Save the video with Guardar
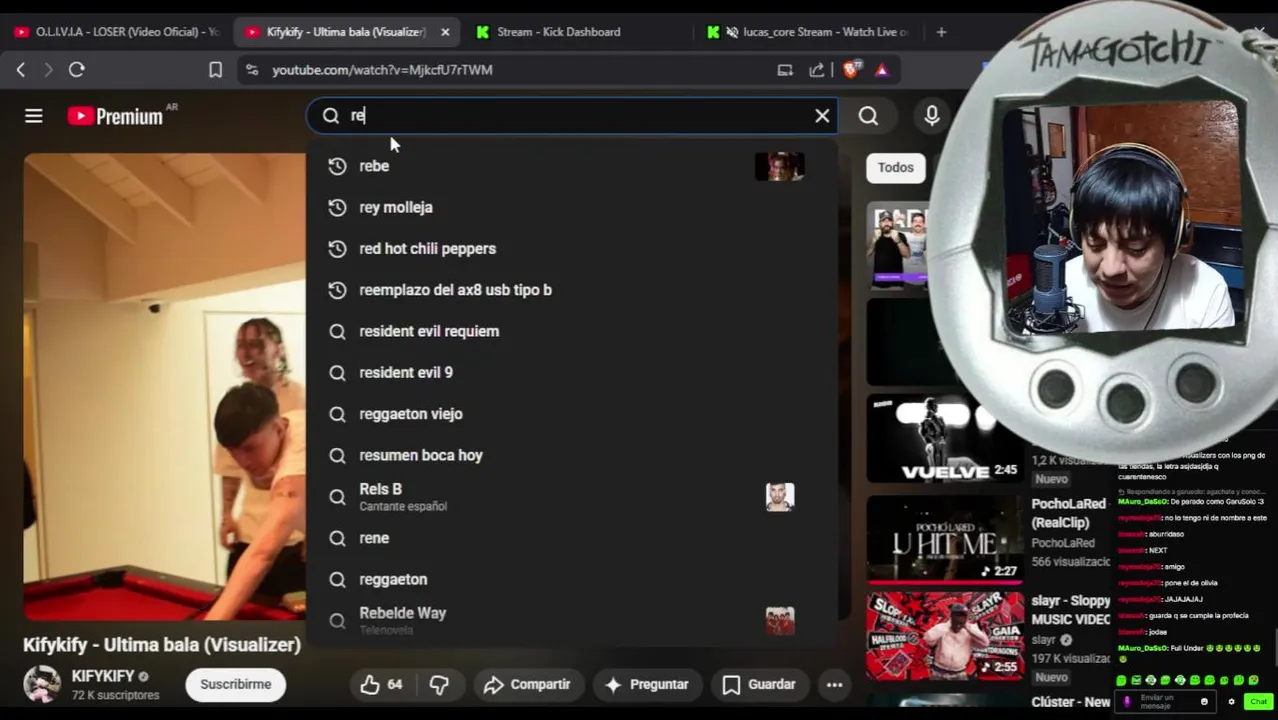 pyautogui.click(x=759, y=685)
